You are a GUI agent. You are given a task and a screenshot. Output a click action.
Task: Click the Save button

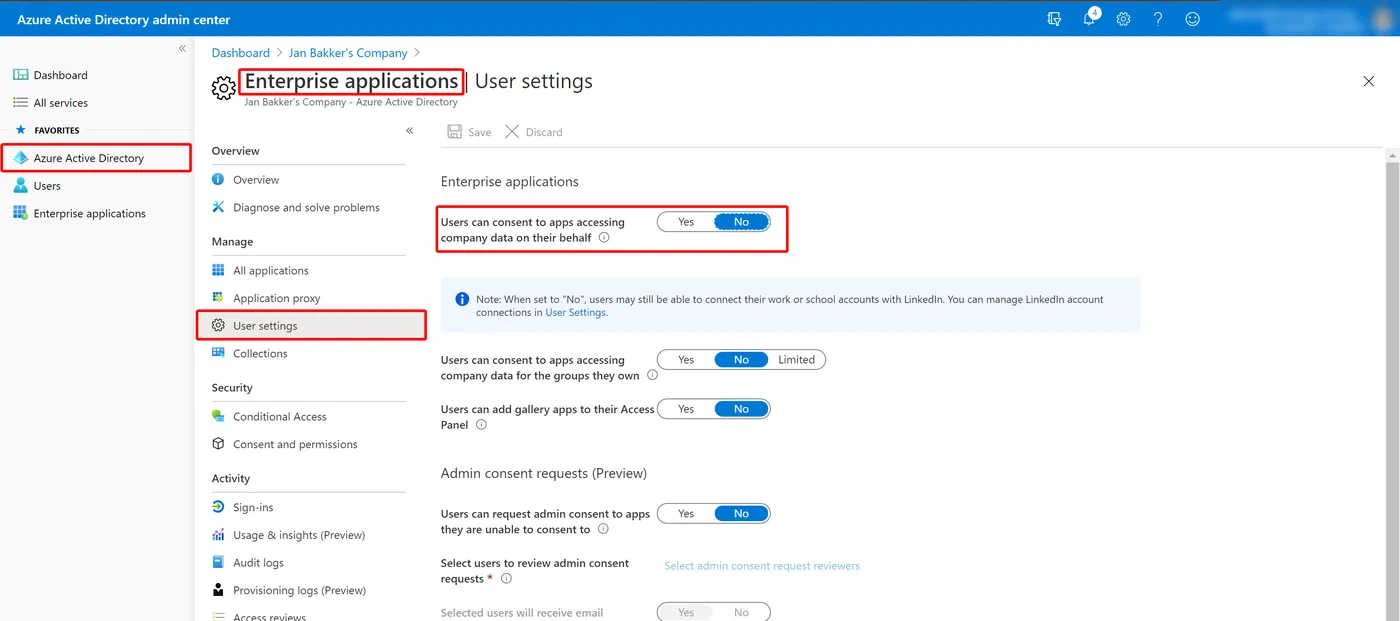coord(469,132)
